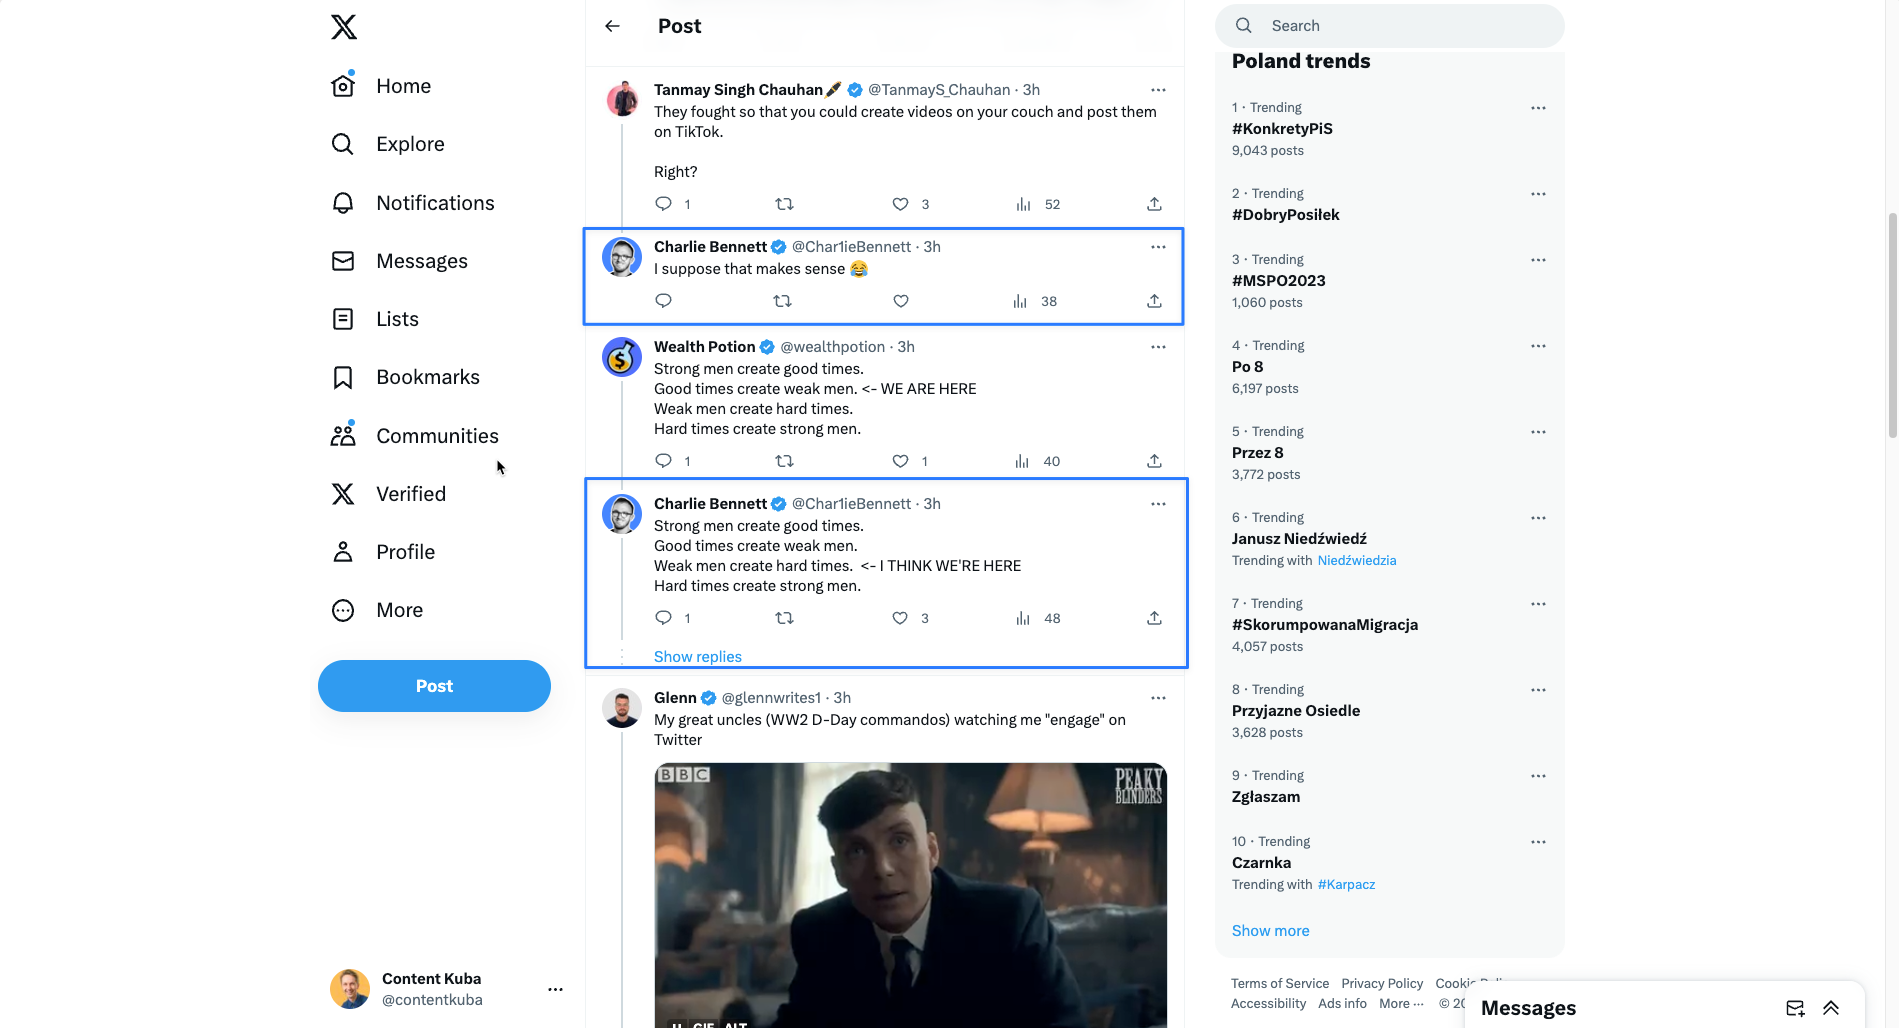
Task: Go to Notifications in the sidebar
Action: coord(435,203)
